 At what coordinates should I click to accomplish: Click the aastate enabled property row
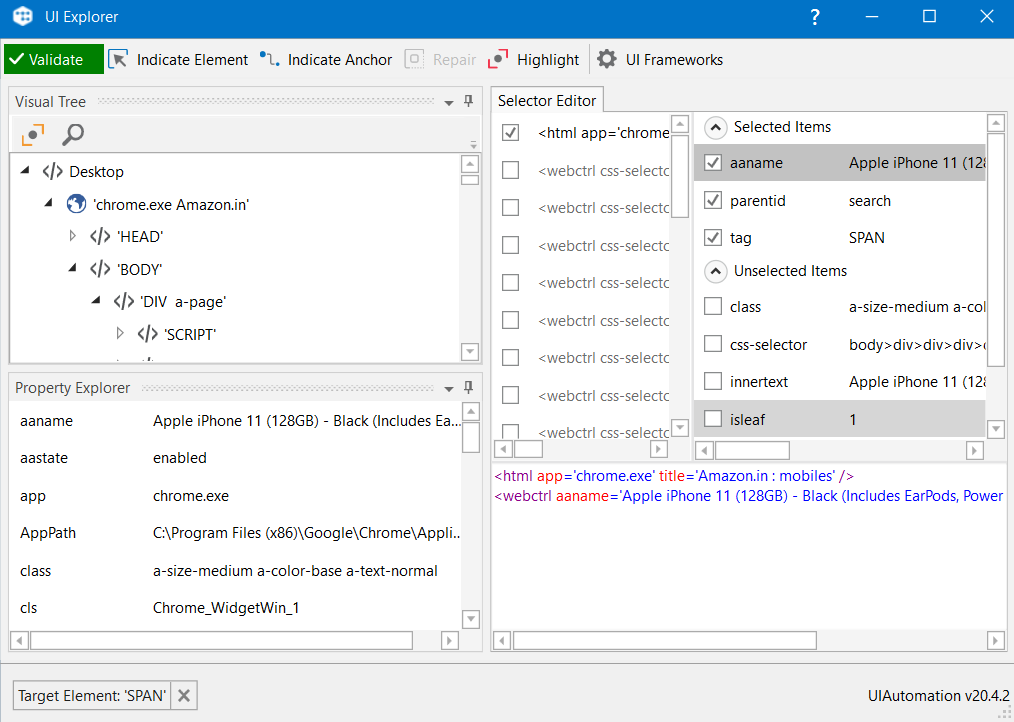[x=235, y=458]
